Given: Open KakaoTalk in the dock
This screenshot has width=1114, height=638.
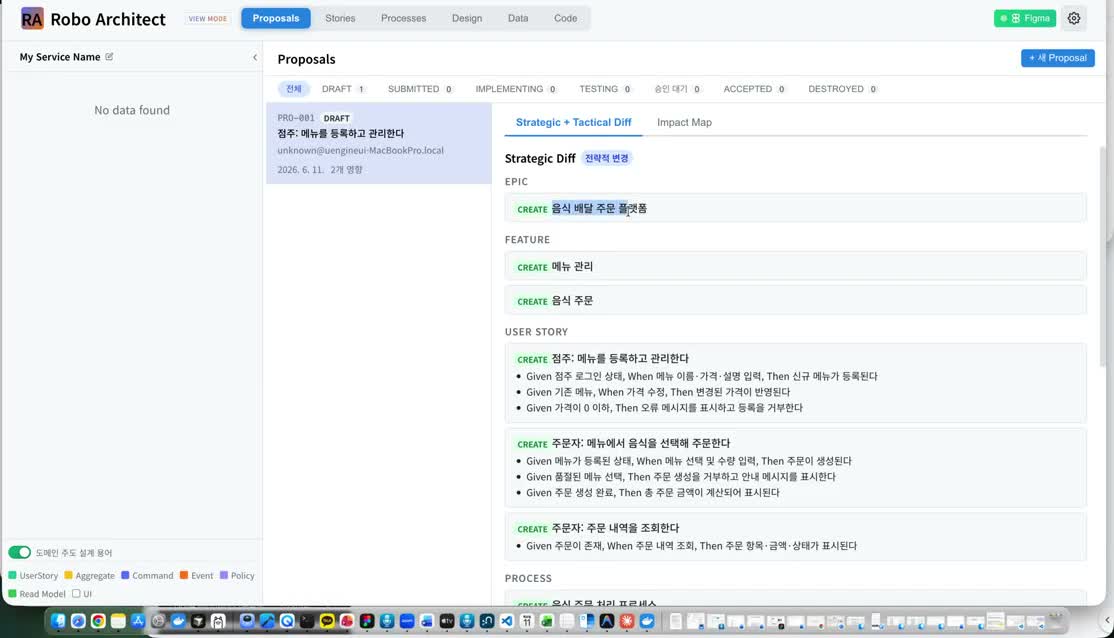Looking at the screenshot, I should (327, 621).
